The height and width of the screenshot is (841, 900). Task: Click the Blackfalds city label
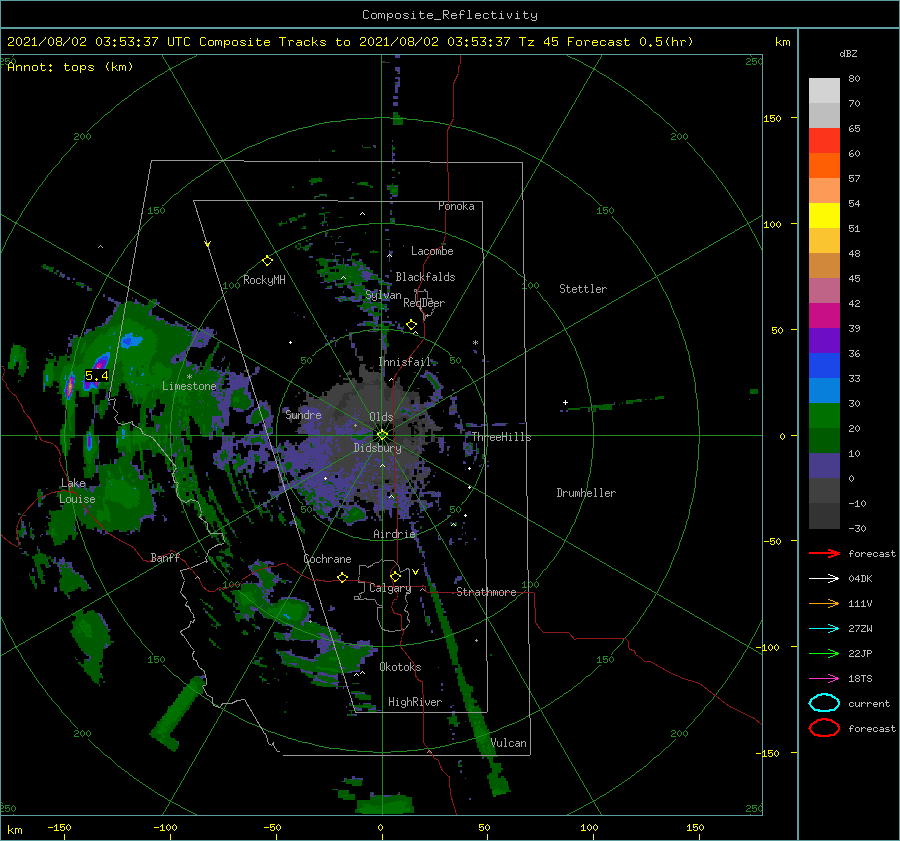pyautogui.click(x=425, y=277)
